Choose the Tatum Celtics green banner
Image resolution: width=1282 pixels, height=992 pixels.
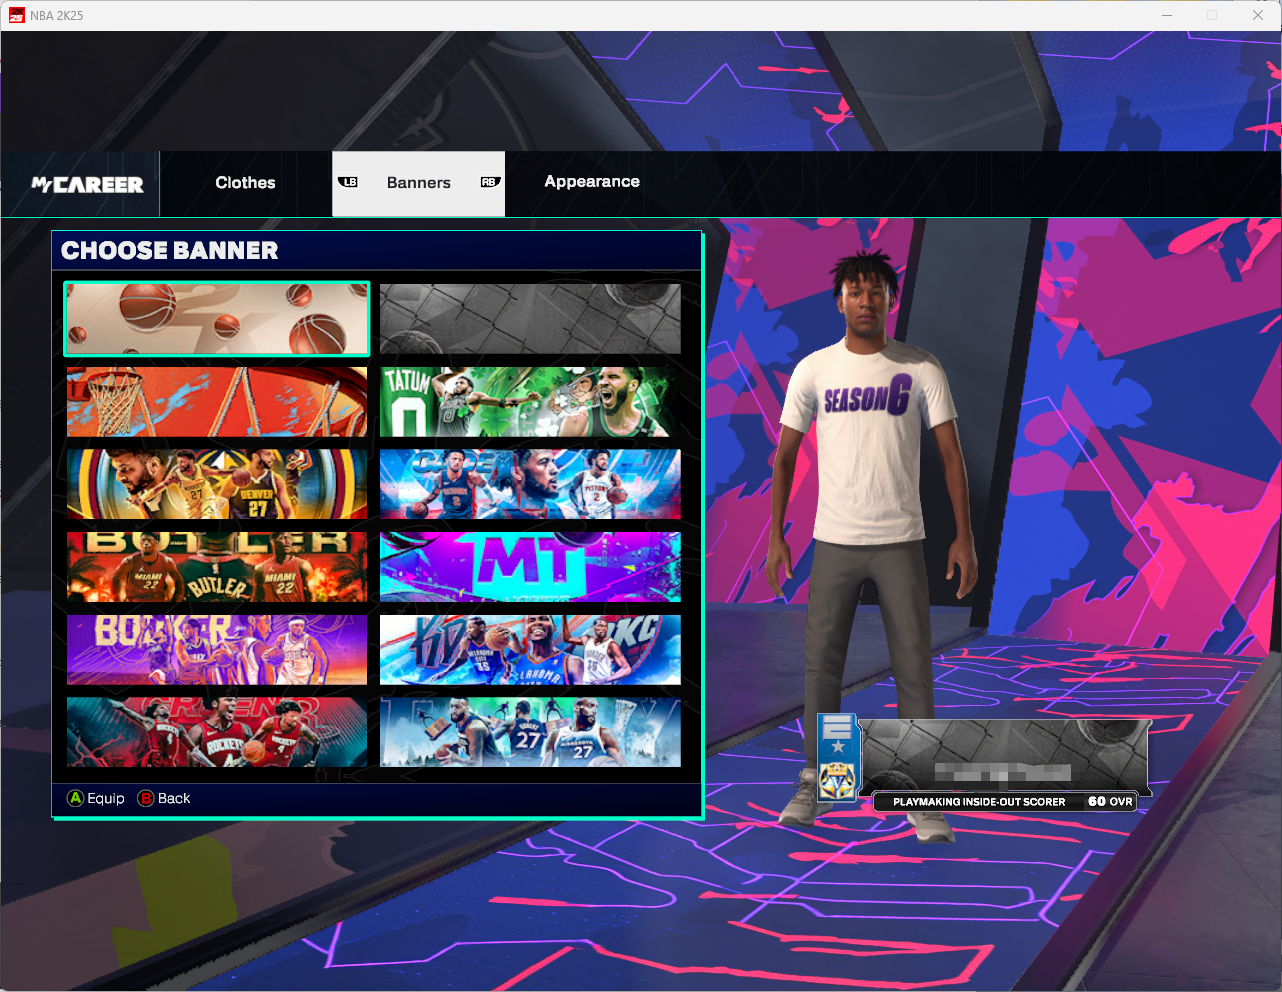[530, 402]
